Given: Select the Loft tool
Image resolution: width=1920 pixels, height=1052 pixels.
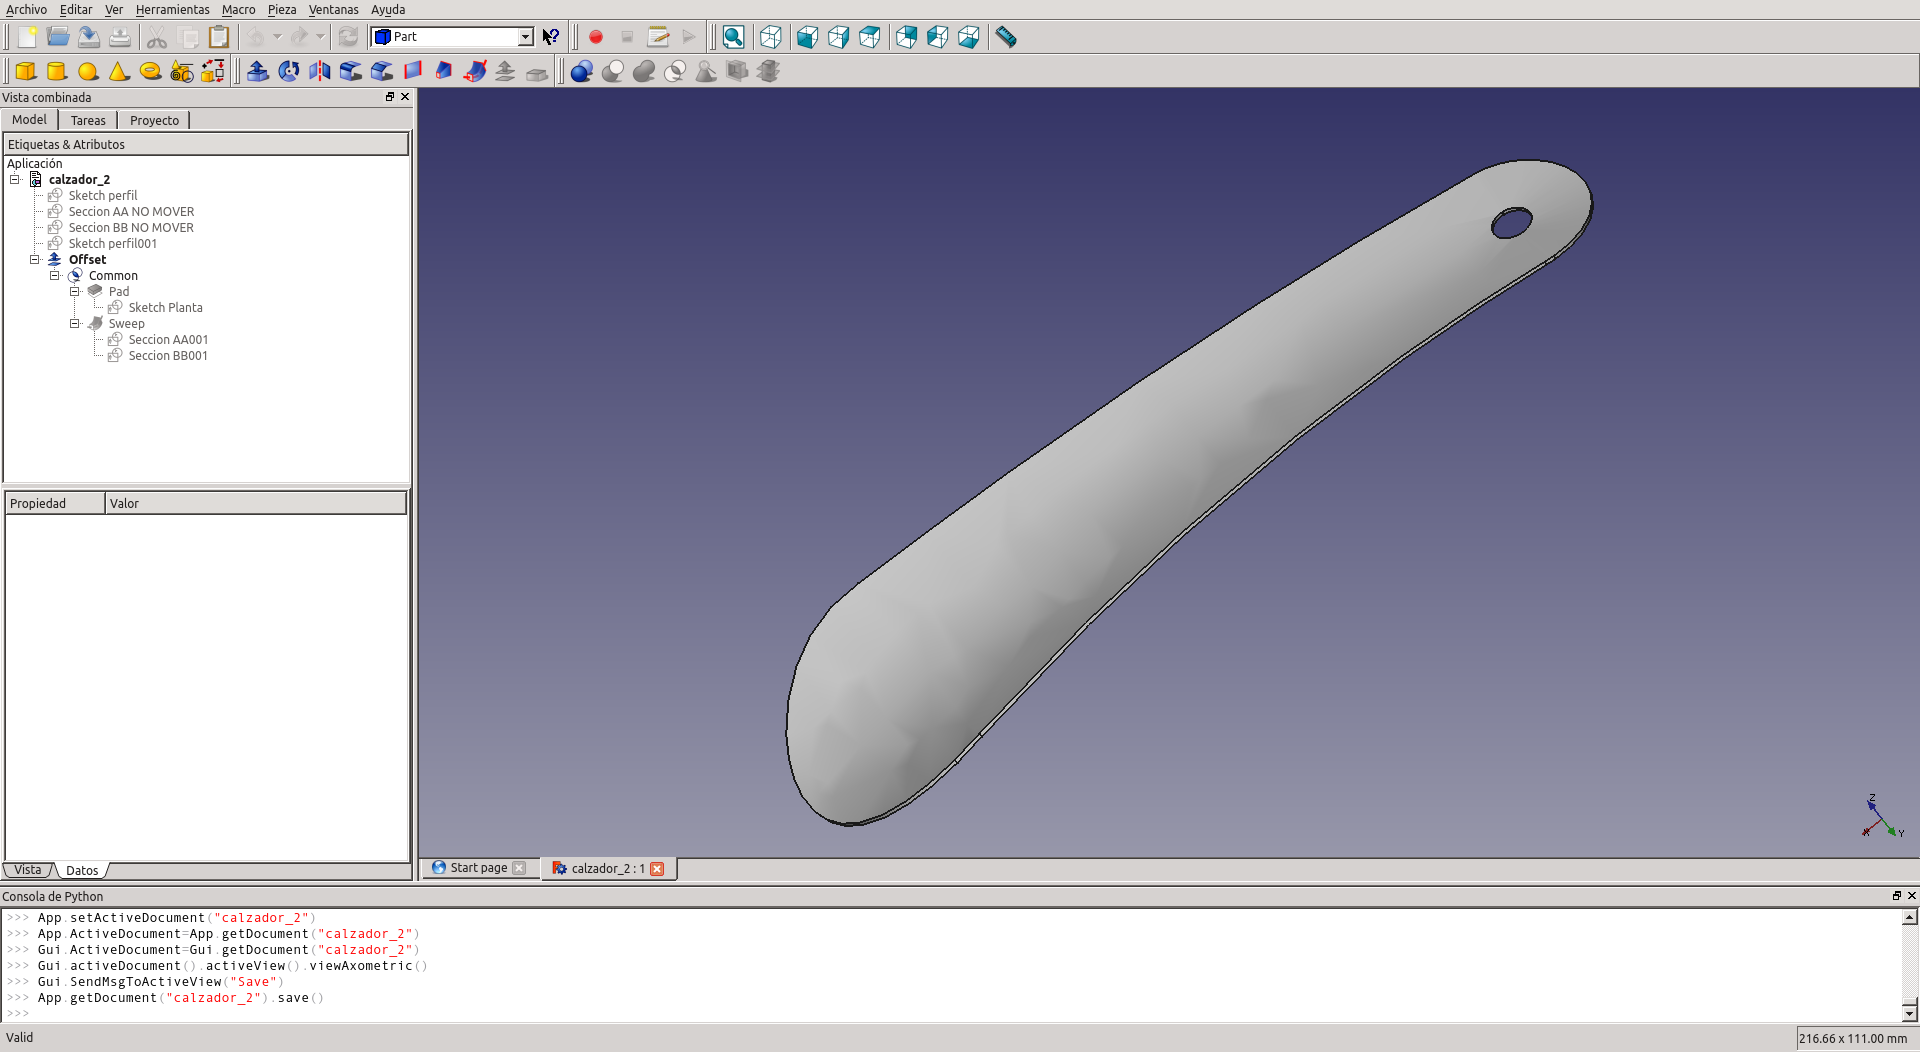Looking at the screenshot, I should 444,71.
